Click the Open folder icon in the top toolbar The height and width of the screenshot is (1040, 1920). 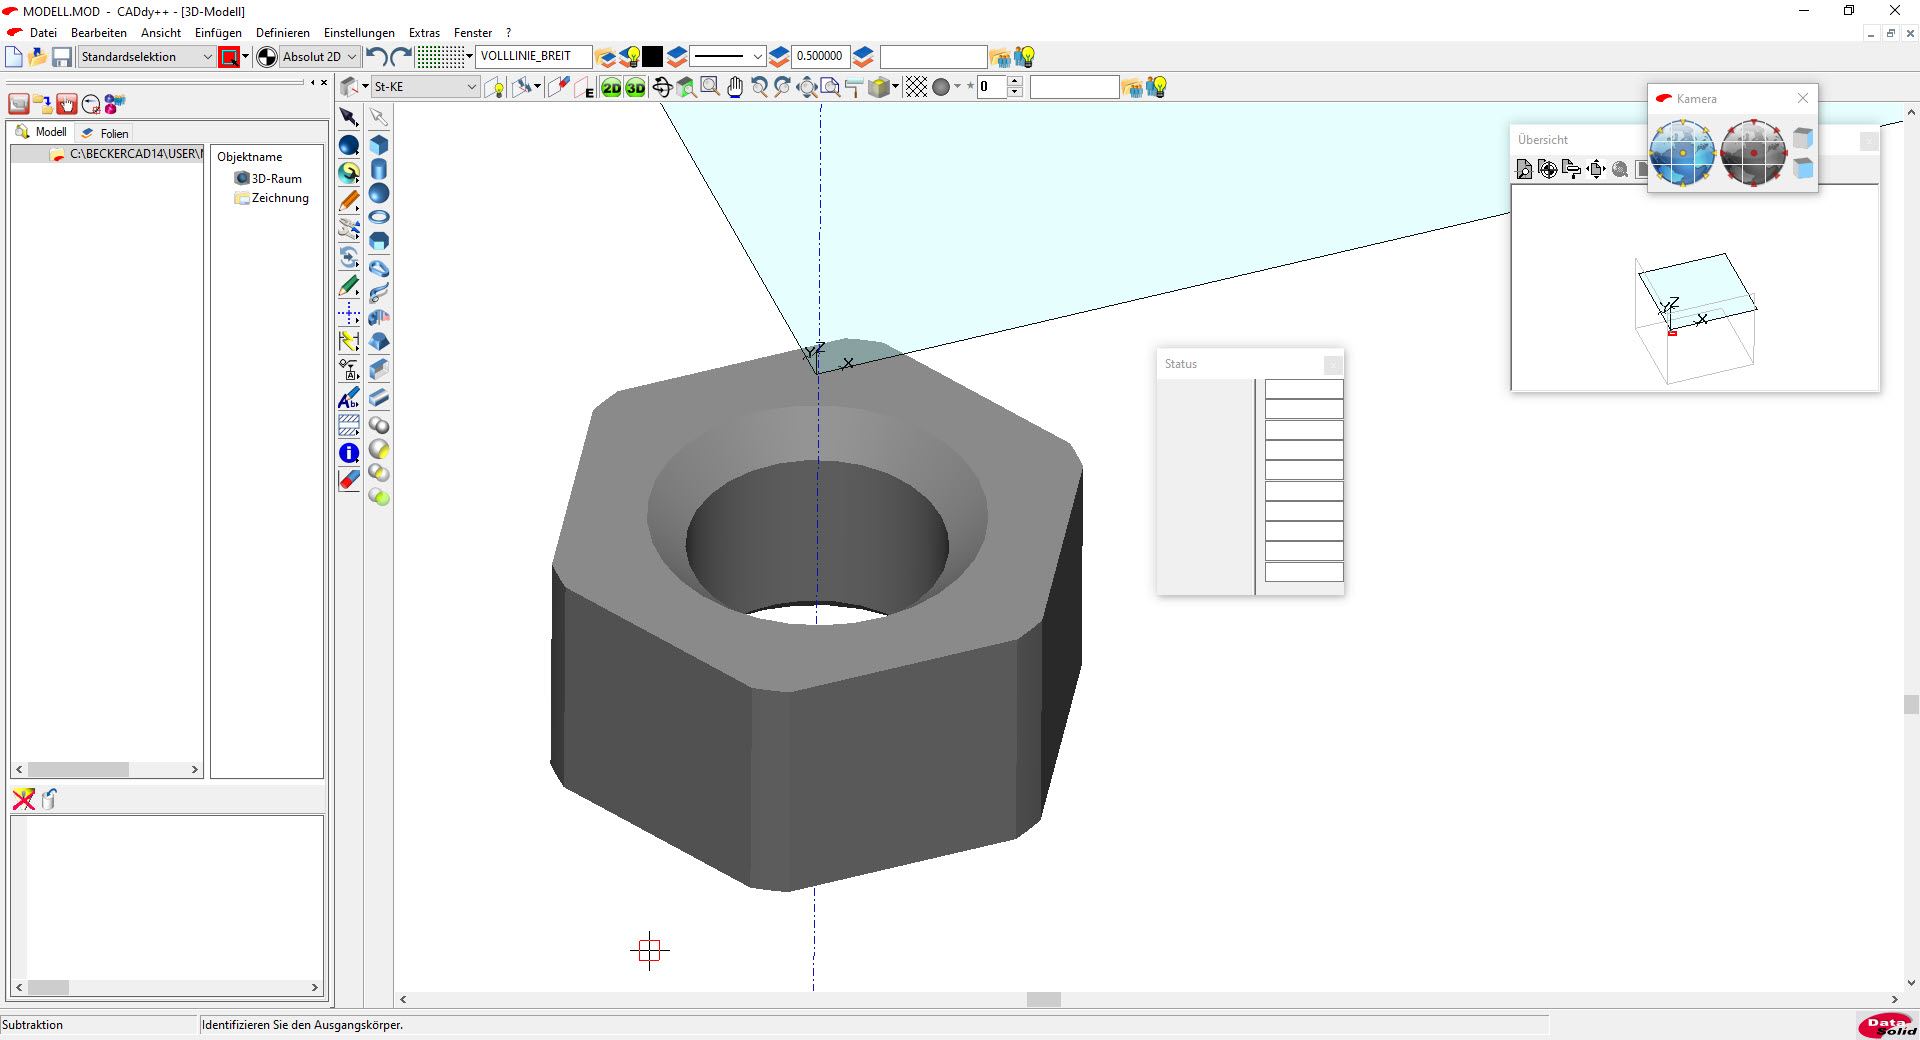point(38,57)
